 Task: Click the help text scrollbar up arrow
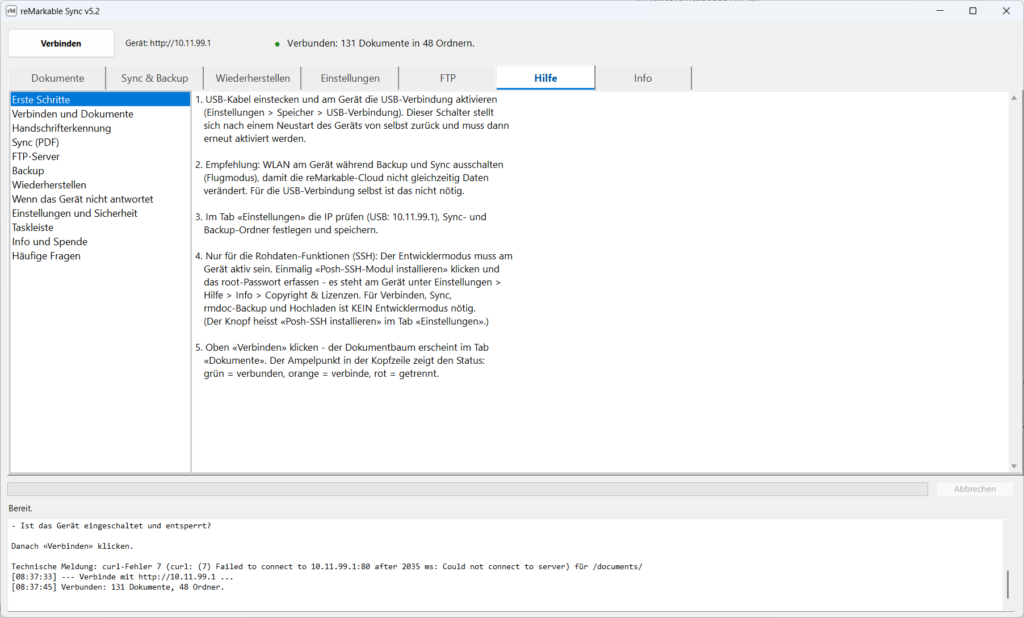[1014, 98]
